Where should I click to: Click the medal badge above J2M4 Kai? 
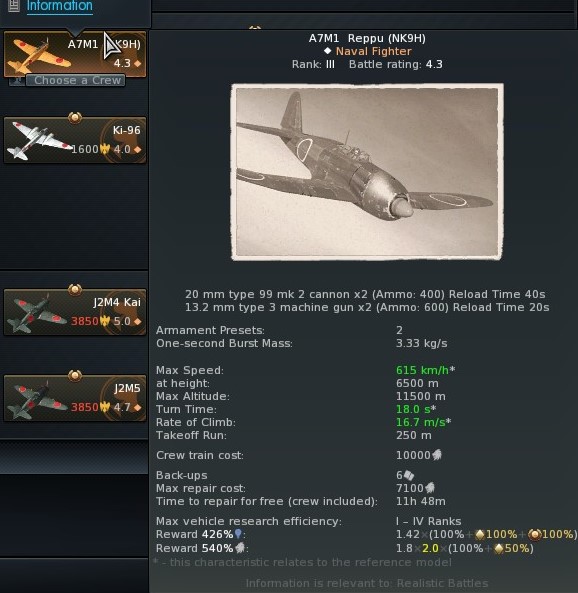coord(75,289)
